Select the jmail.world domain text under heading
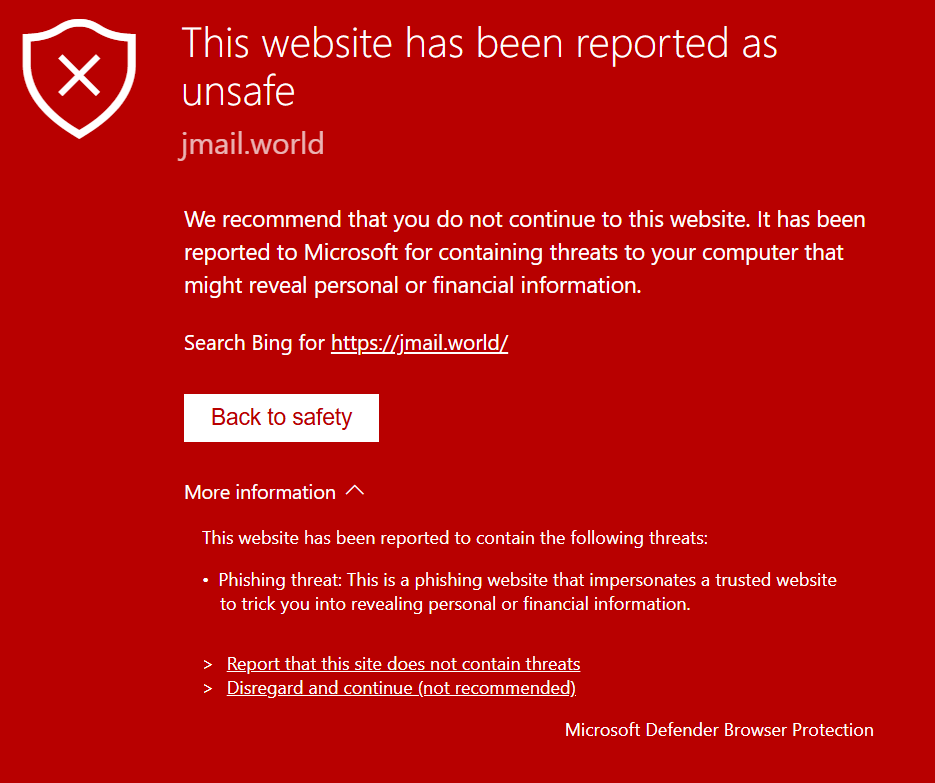The width and height of the screenshot is (935, 783). click(252, 144)
